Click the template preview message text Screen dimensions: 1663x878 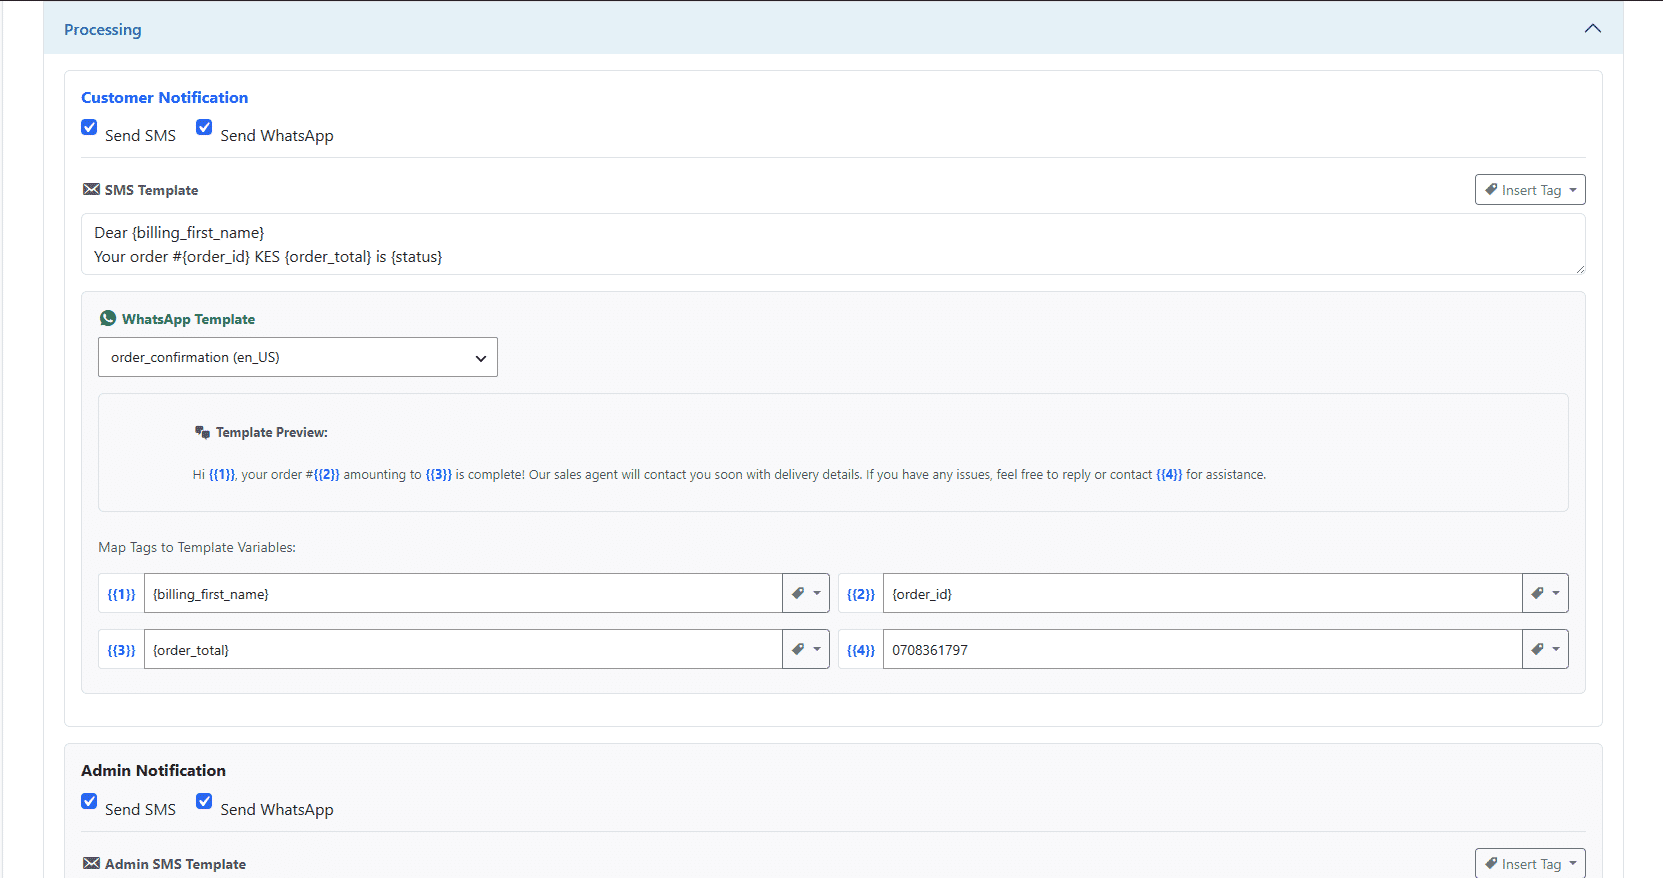click(729, 474)
